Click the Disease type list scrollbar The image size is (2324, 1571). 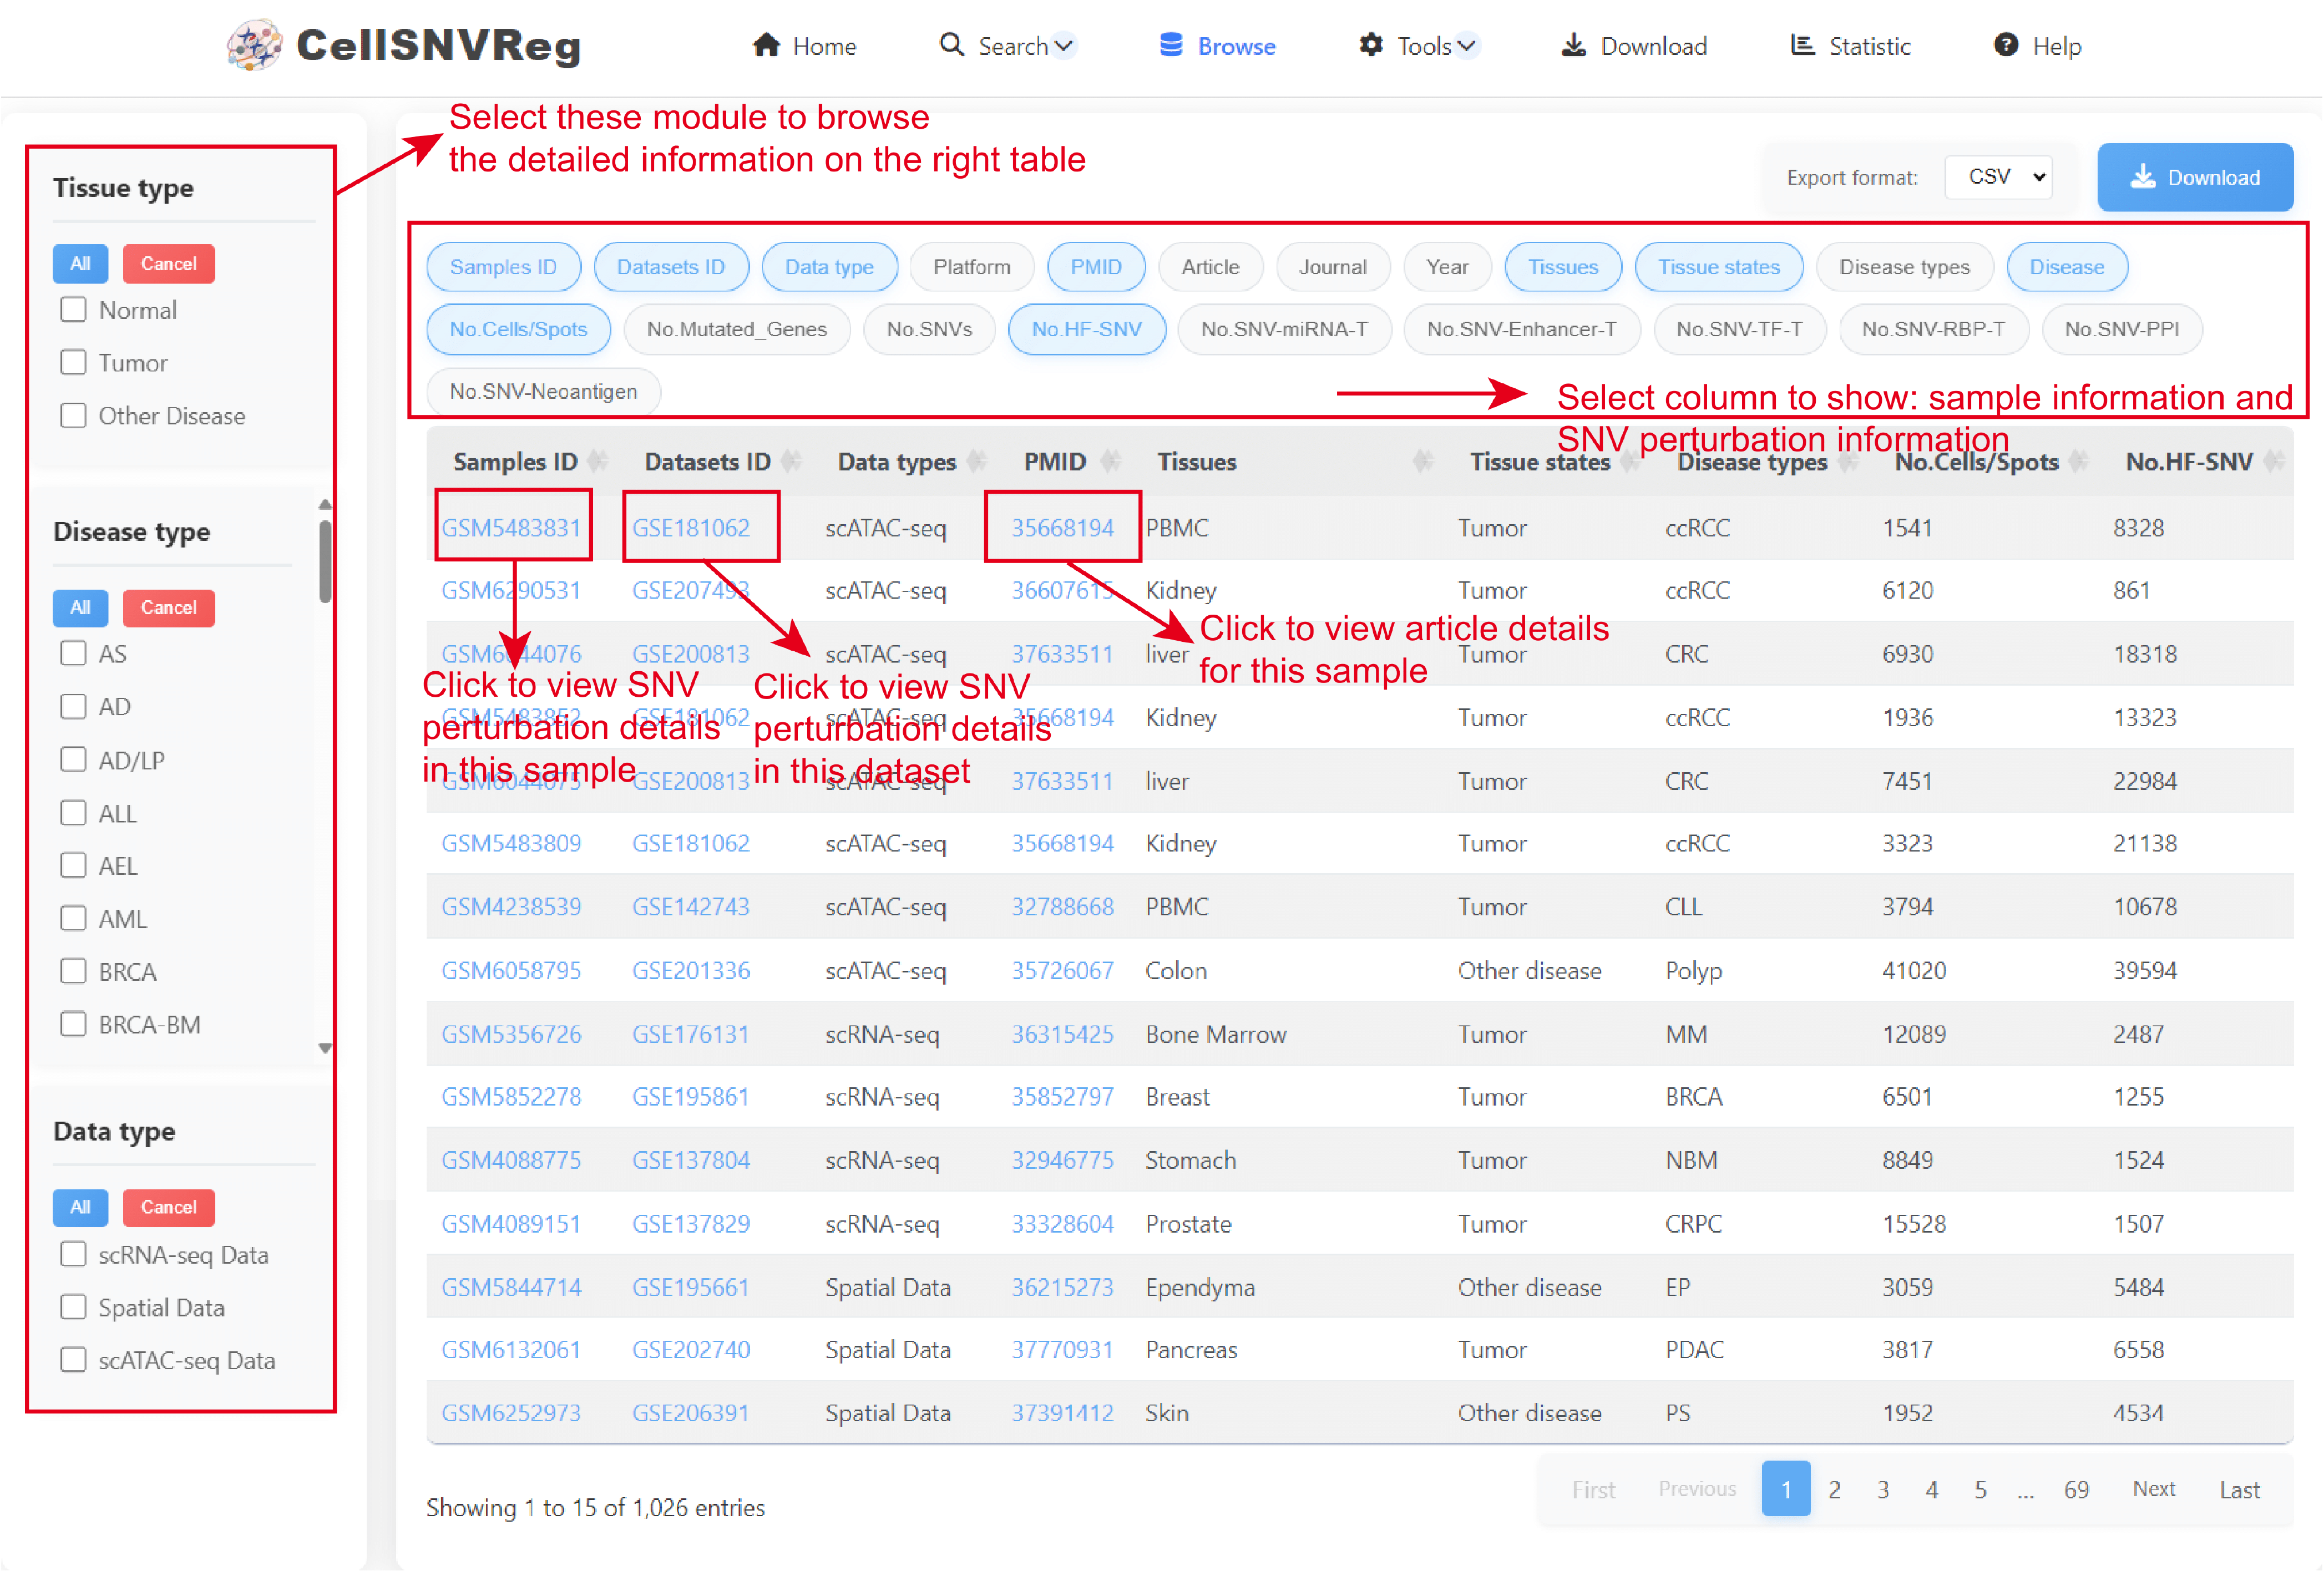coord(325,561)
